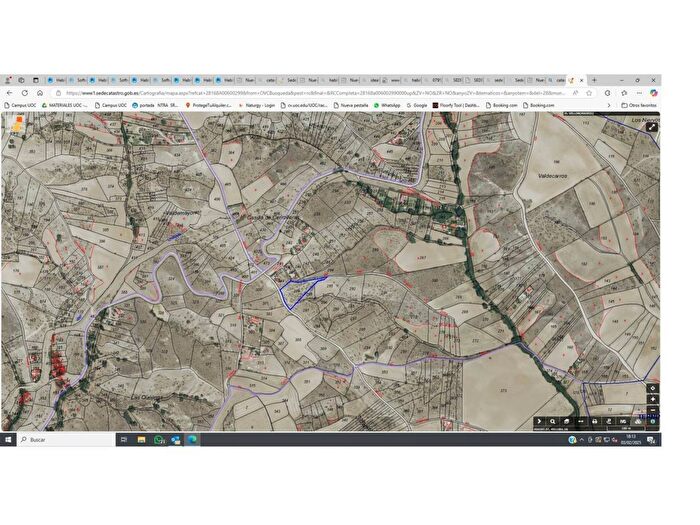
Task: Click the print map icon
Action: pyautogui.click(x=595, y=421)
